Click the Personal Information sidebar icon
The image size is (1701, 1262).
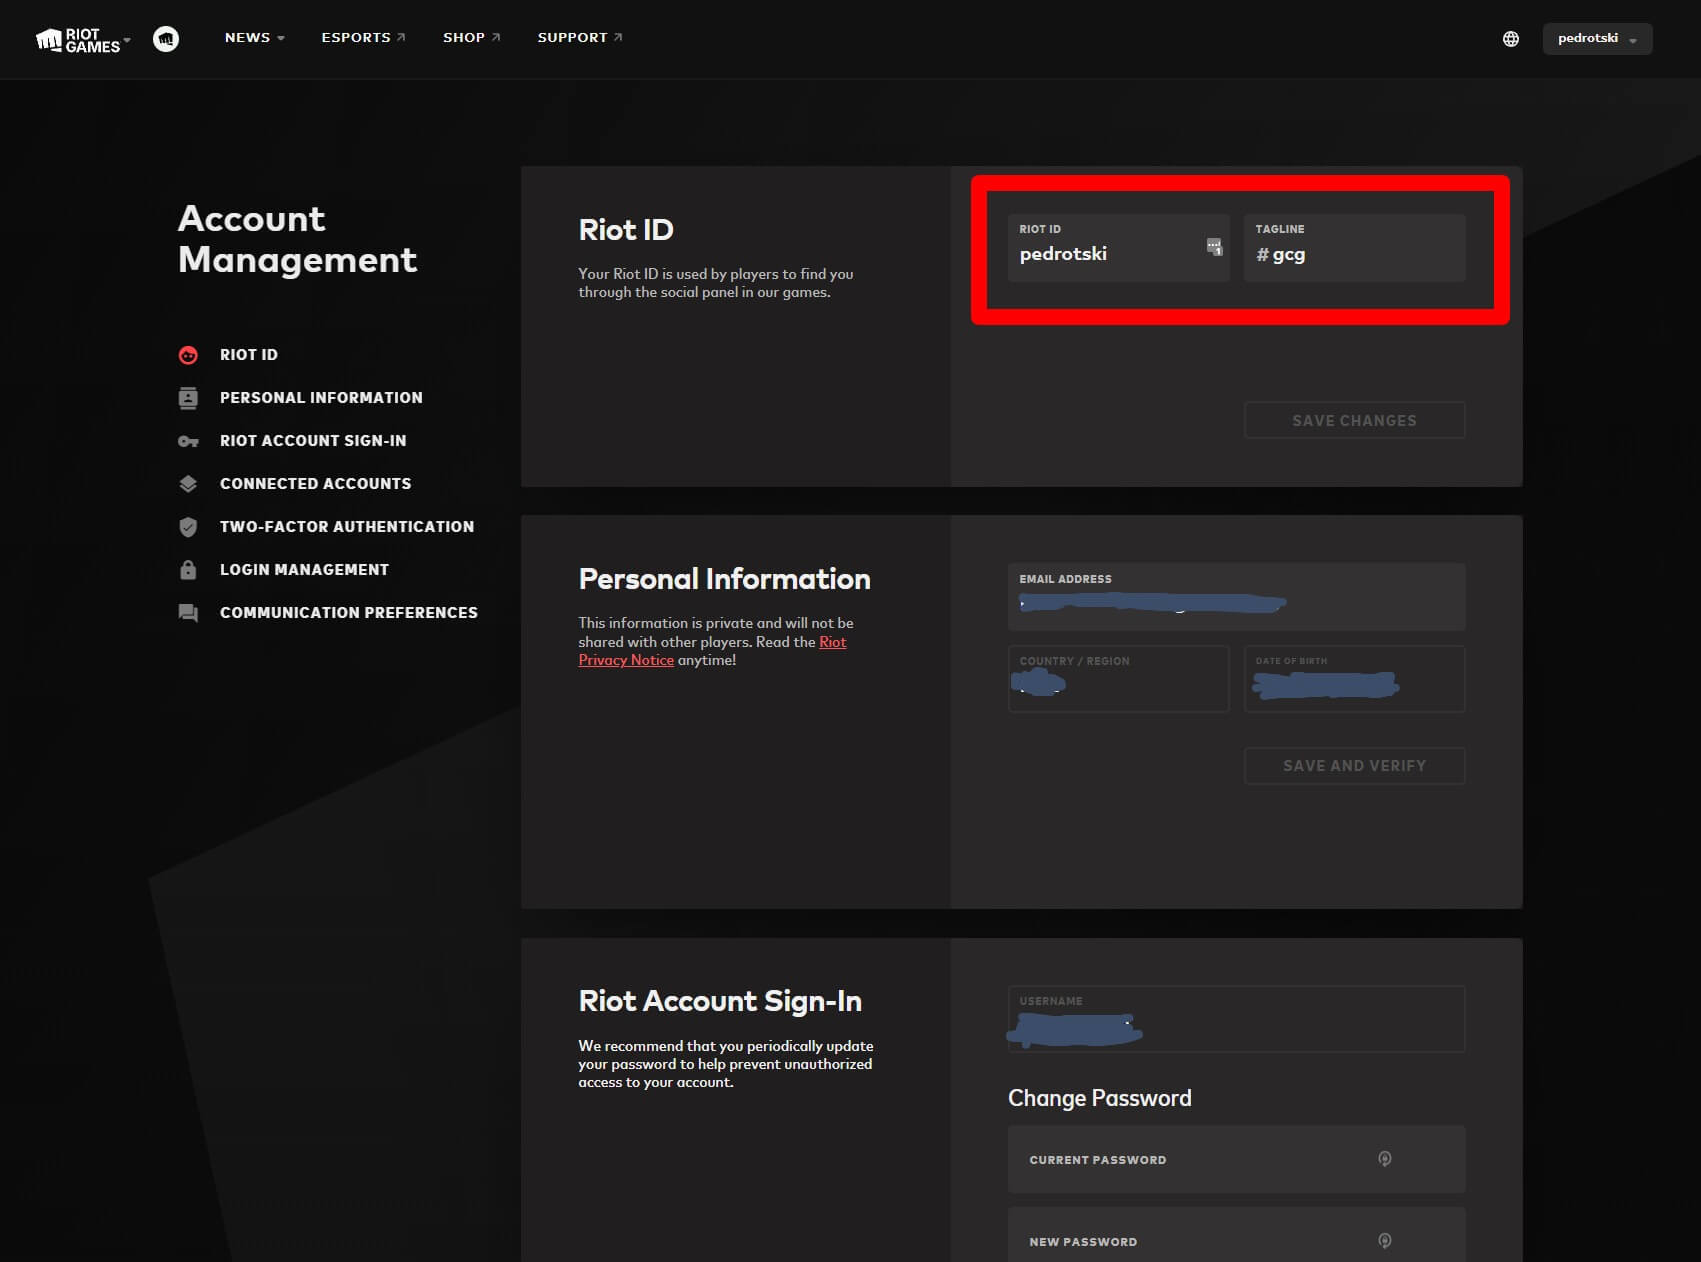pos(188,398)
